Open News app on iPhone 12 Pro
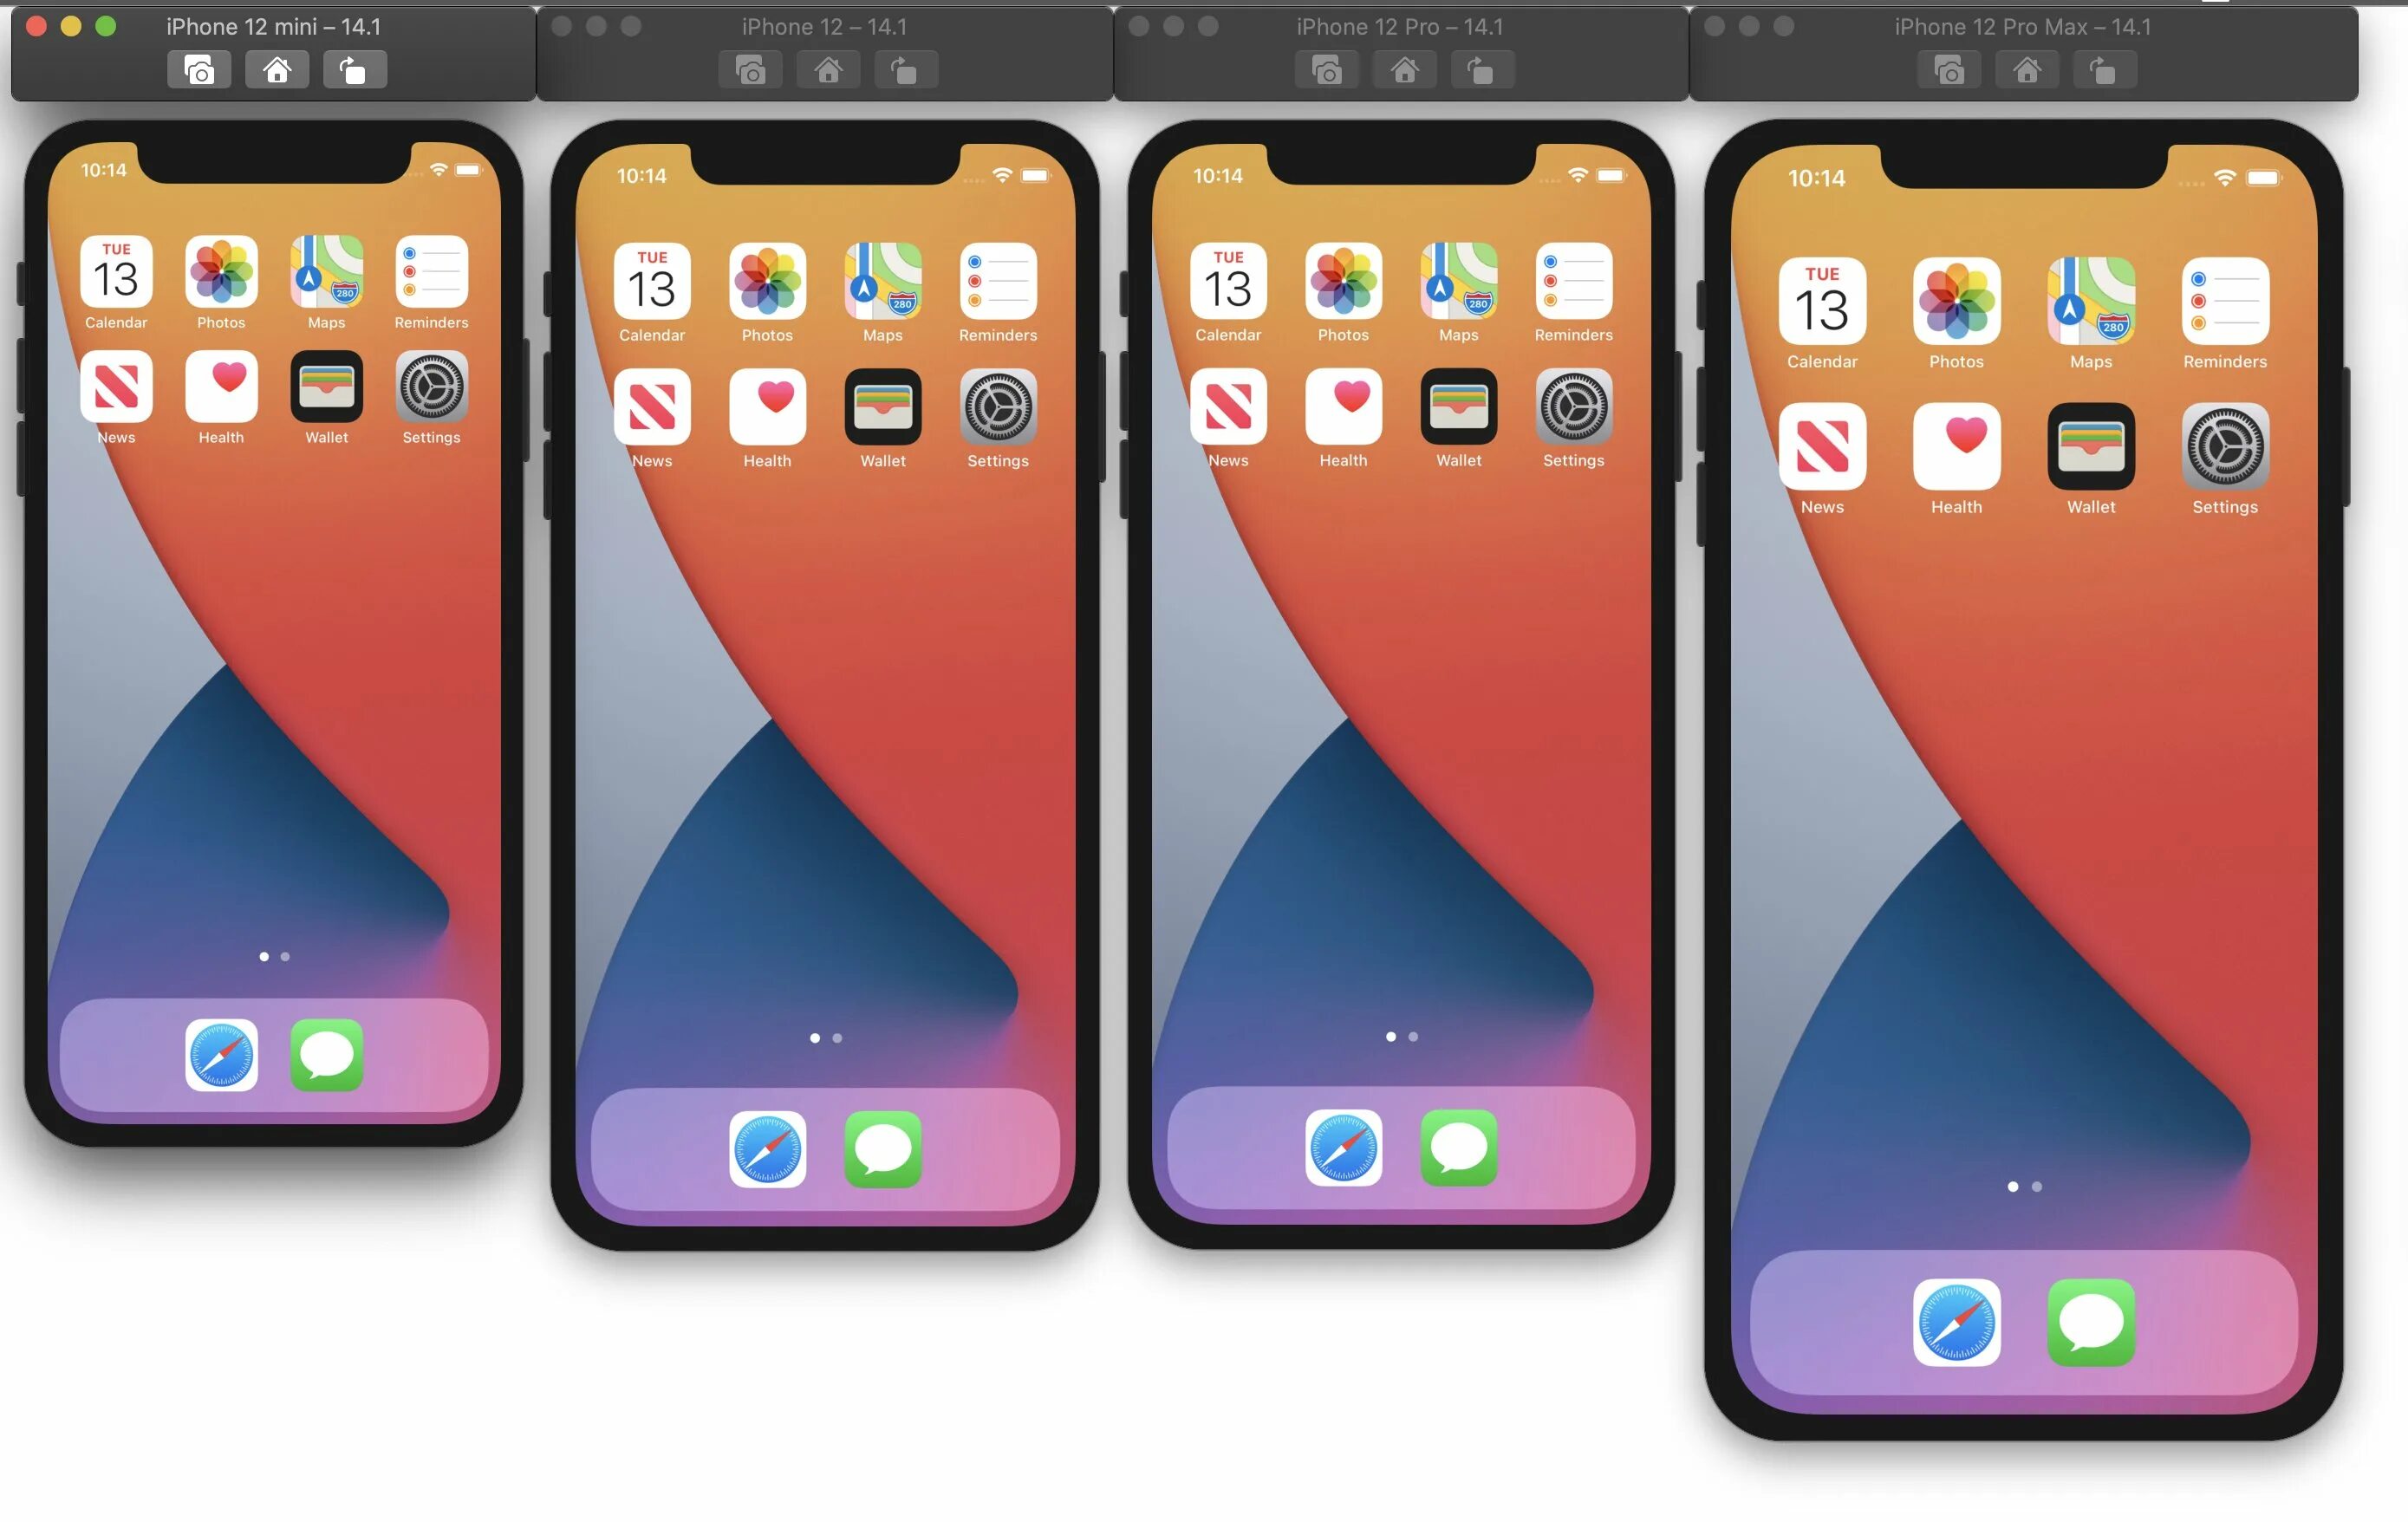This screenshot has height=1522, width=2408. click(1227, 408)
